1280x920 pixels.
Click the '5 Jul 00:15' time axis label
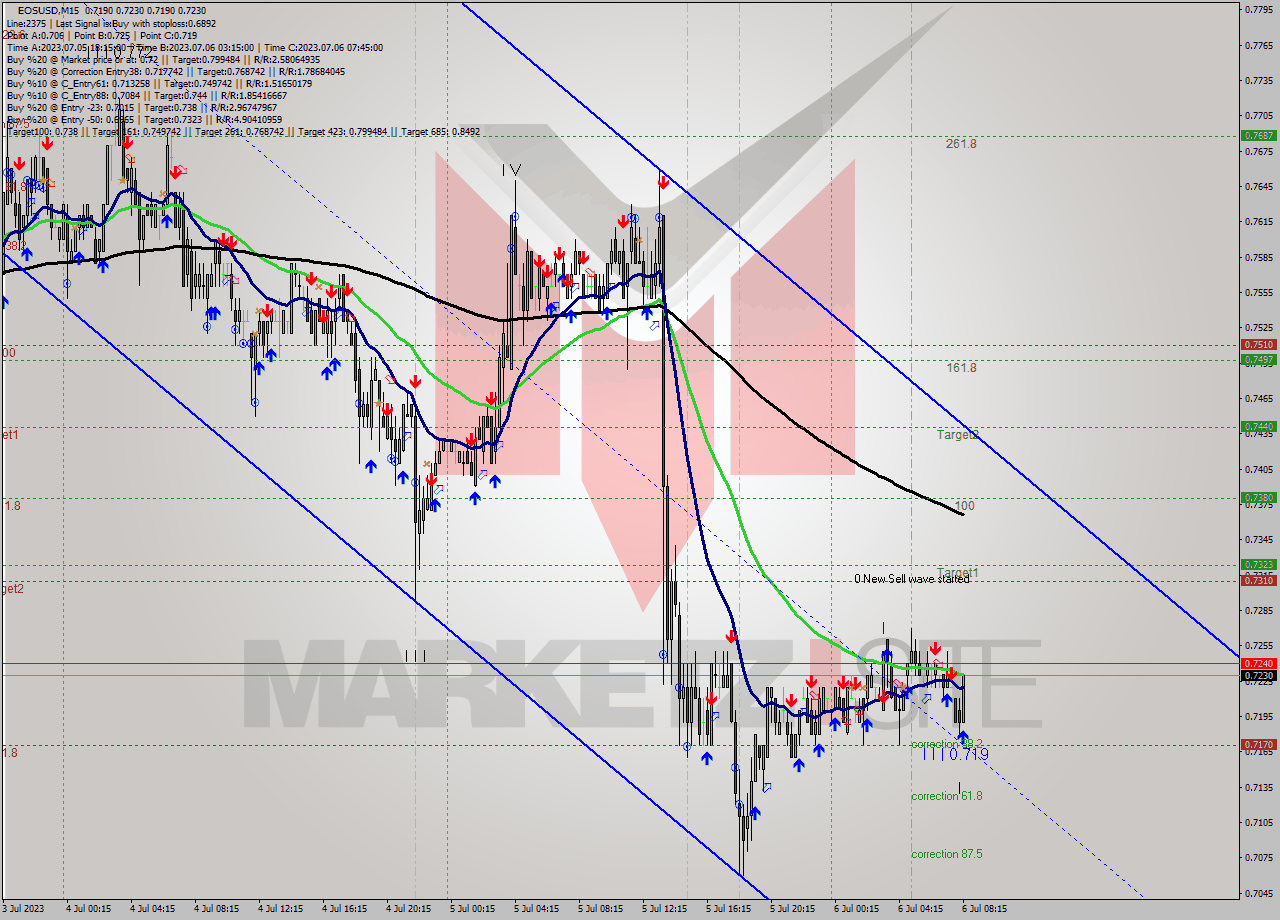474,909
